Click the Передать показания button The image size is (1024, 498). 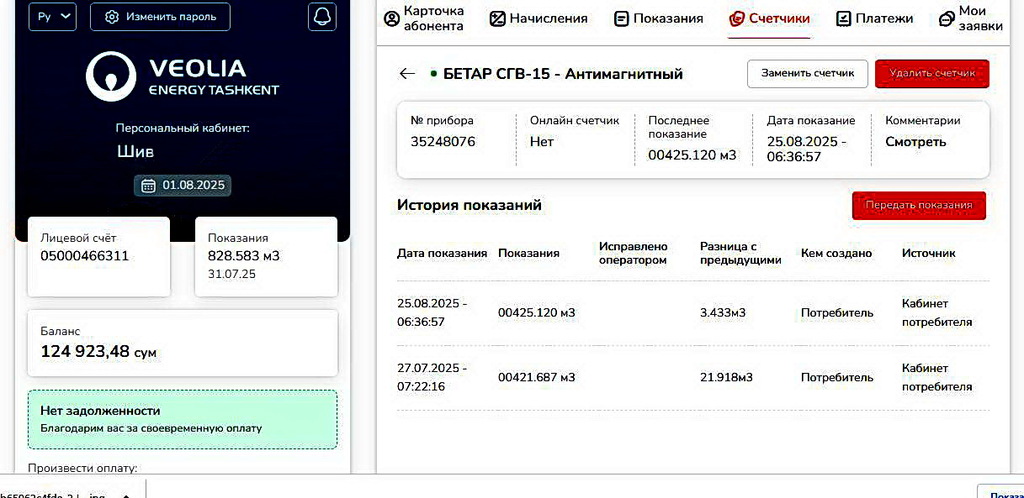point(918,205)
